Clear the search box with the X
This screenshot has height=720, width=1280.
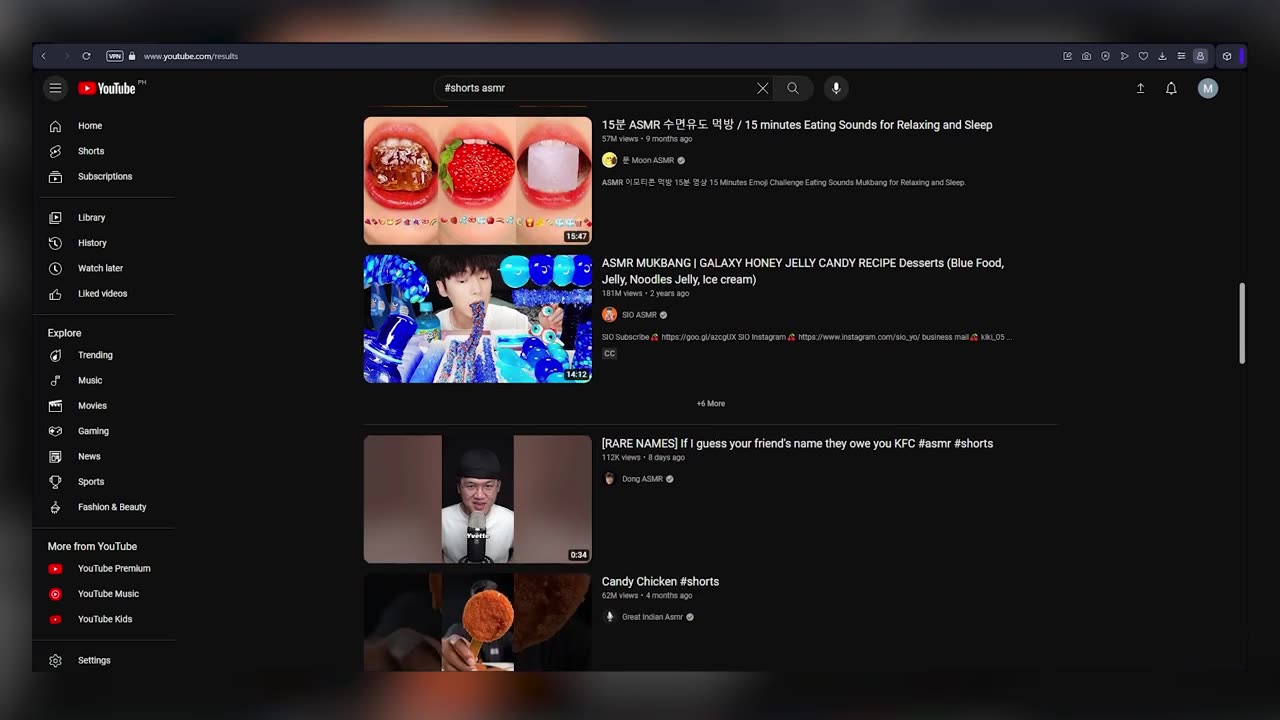tap(763, 88)
